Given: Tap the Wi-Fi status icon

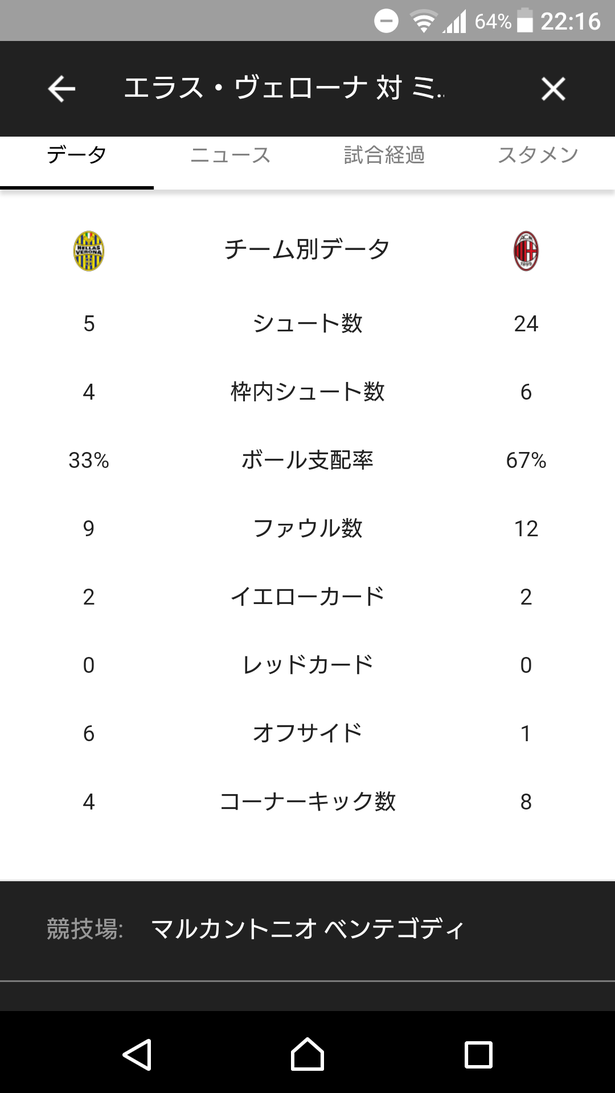Looking at the screenshot, I should click(423, 22).
